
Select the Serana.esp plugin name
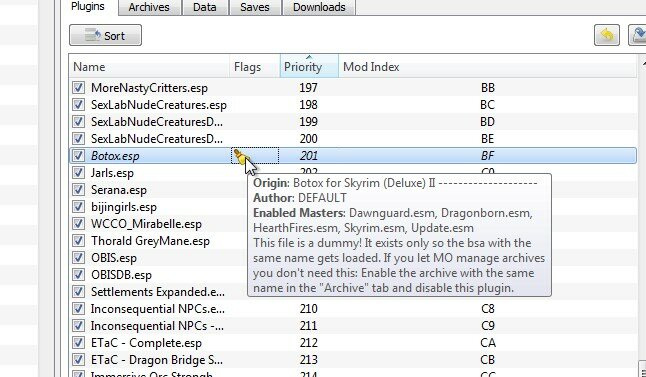pos(119,190)
